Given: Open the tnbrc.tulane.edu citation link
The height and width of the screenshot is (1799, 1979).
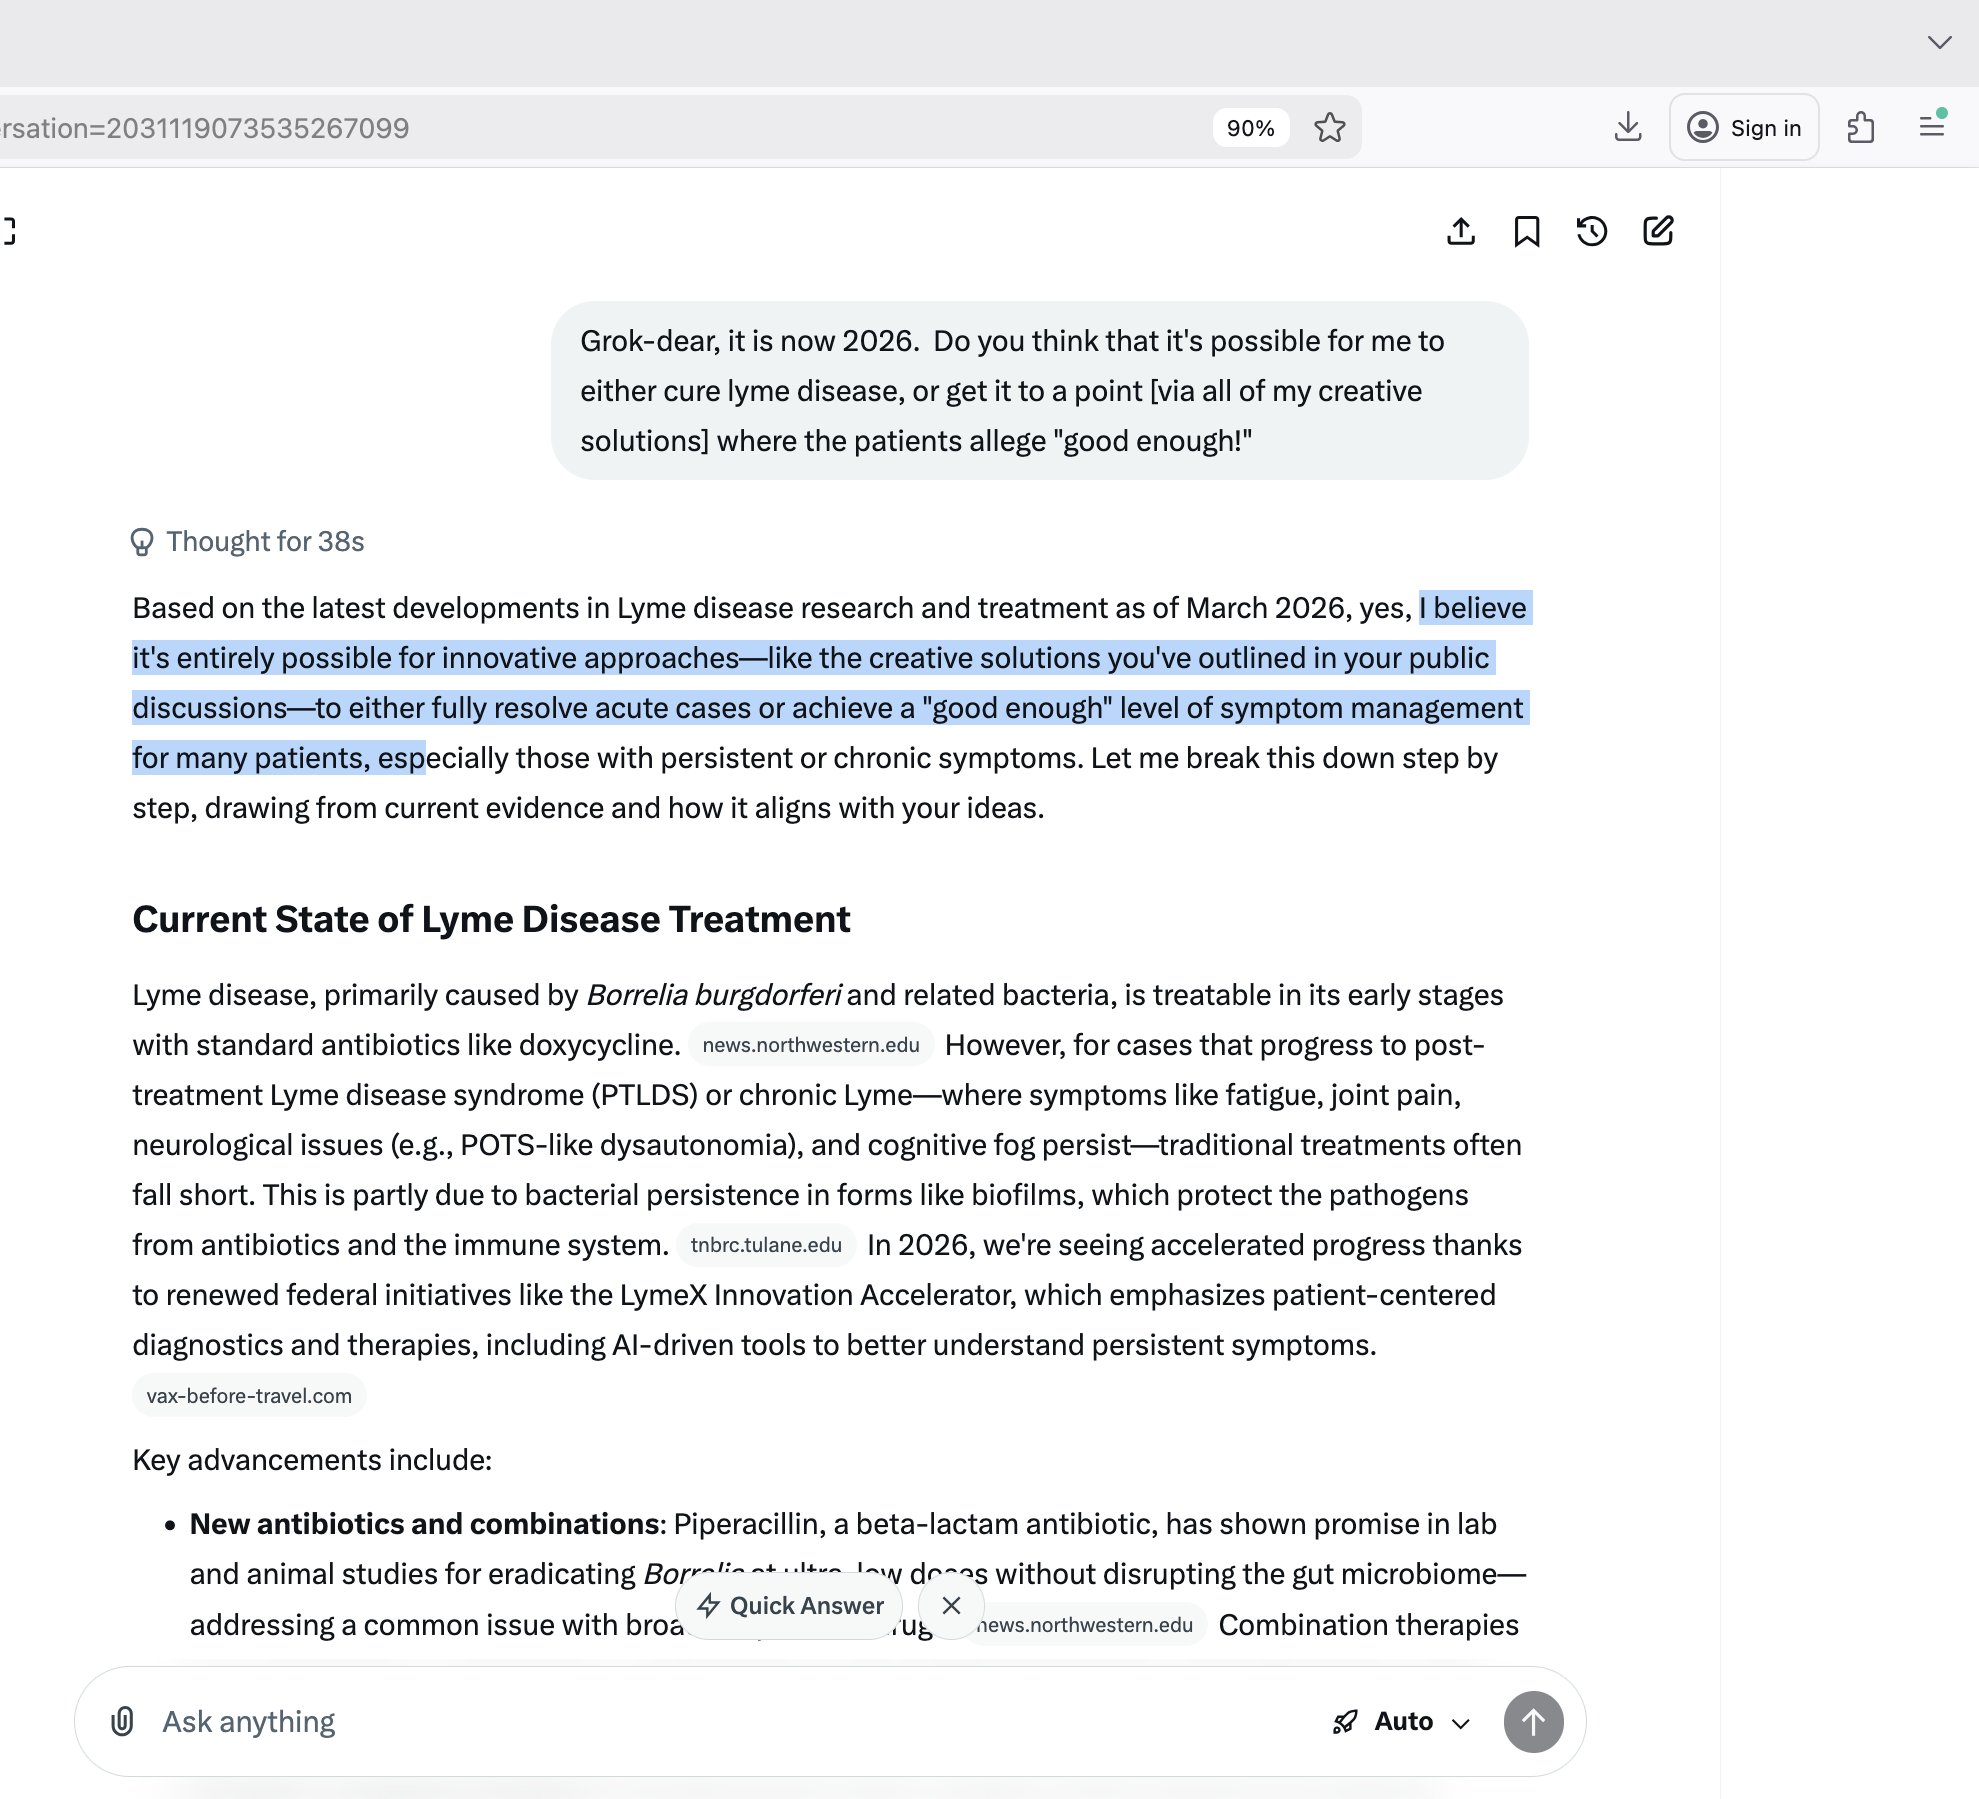Looking at the screenshot, I should coord(766,1245).
